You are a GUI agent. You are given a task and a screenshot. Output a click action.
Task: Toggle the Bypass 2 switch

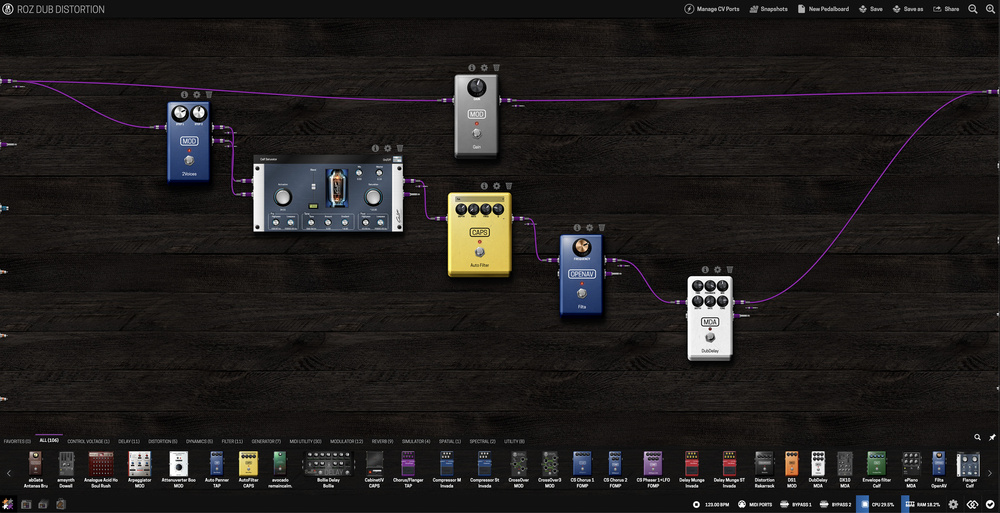tap(835, 504)
